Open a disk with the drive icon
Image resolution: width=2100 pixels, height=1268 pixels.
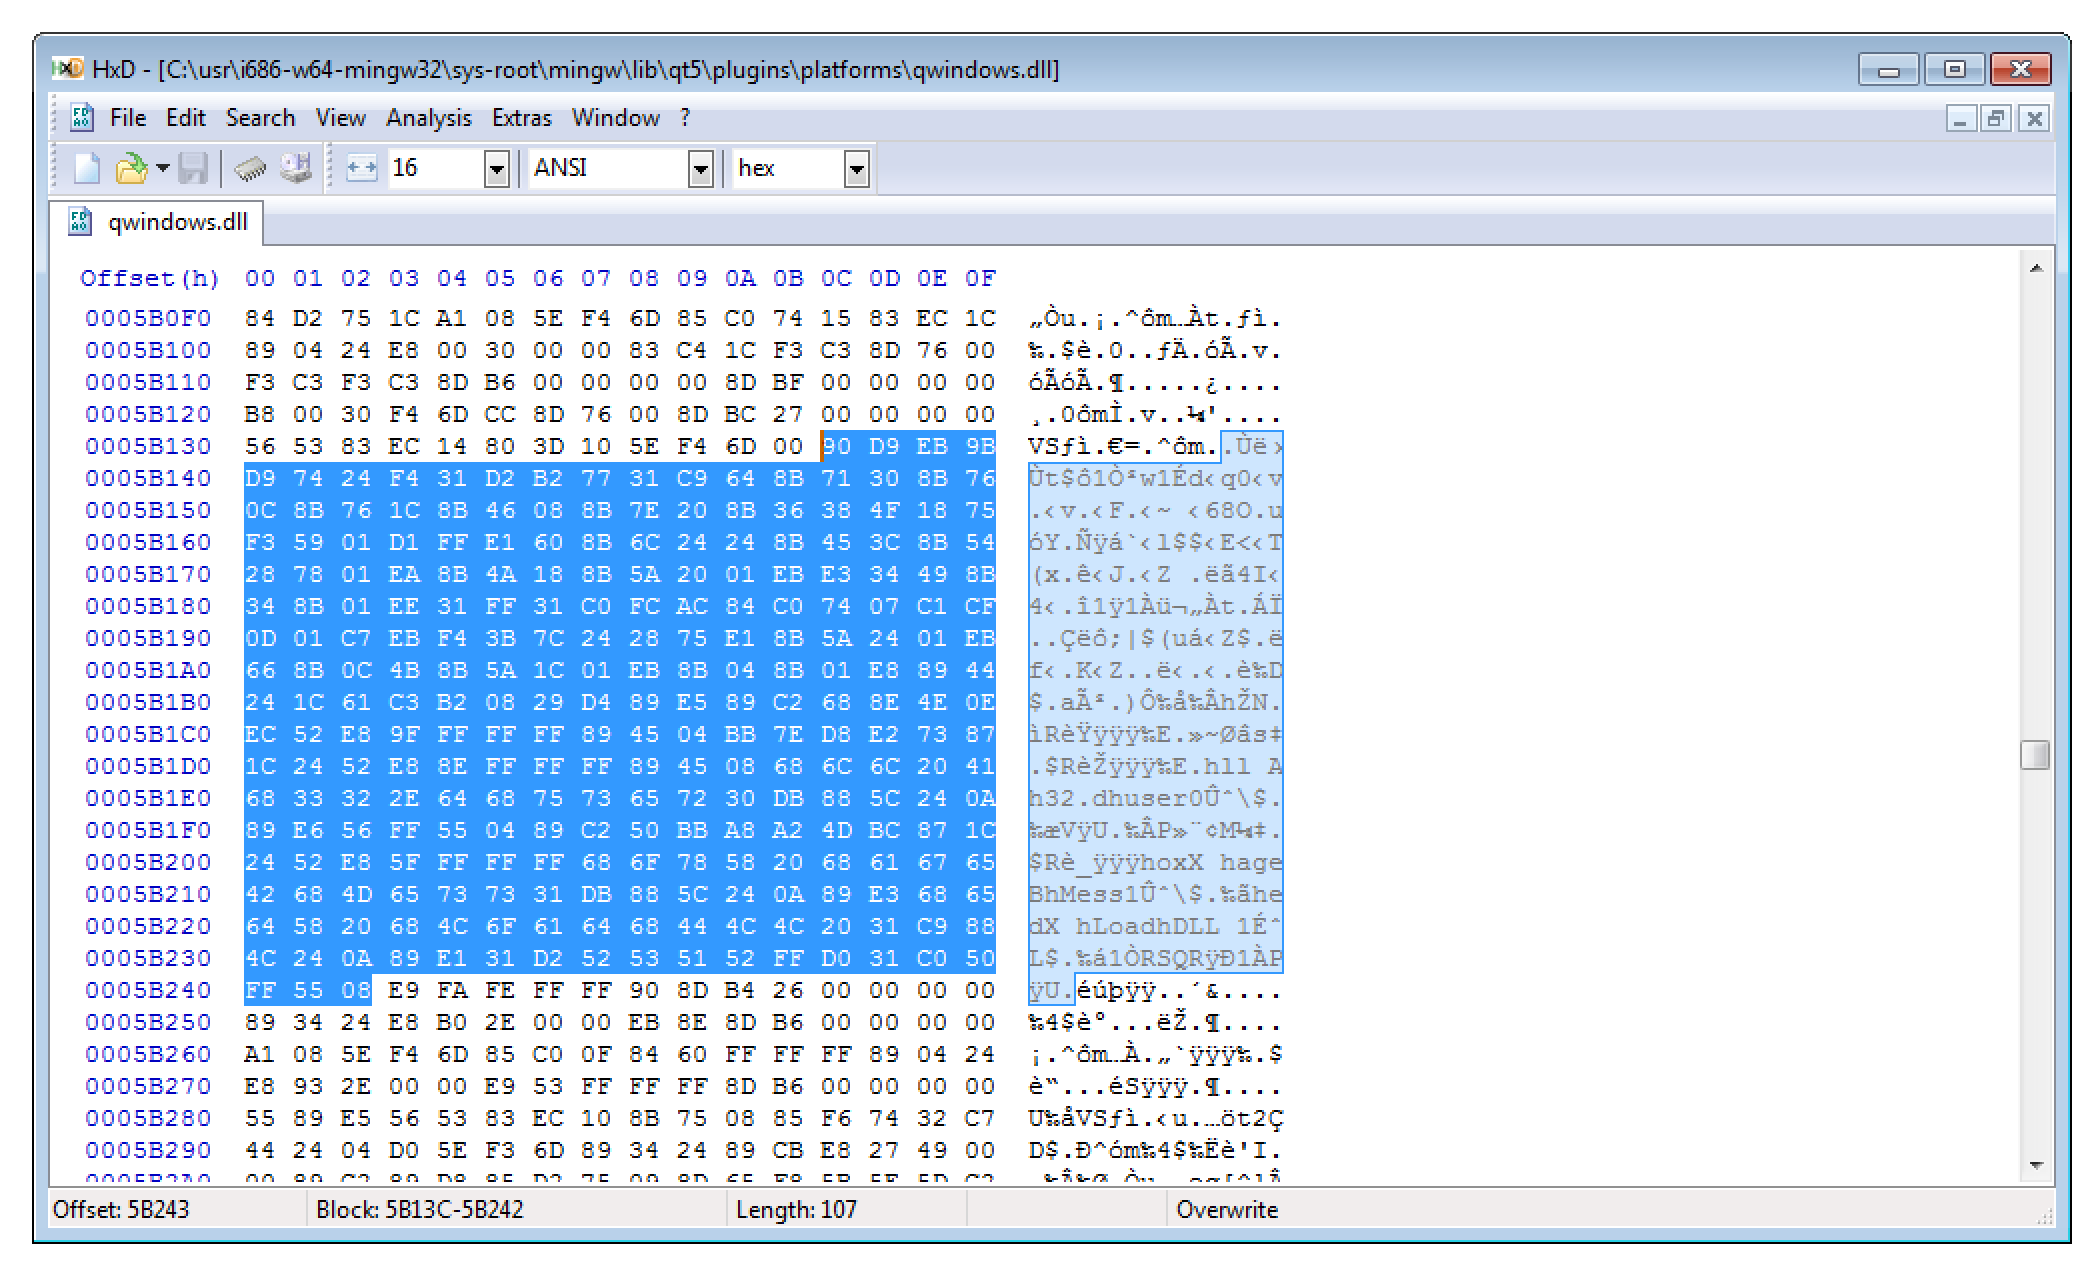click(x=295, y=168)
